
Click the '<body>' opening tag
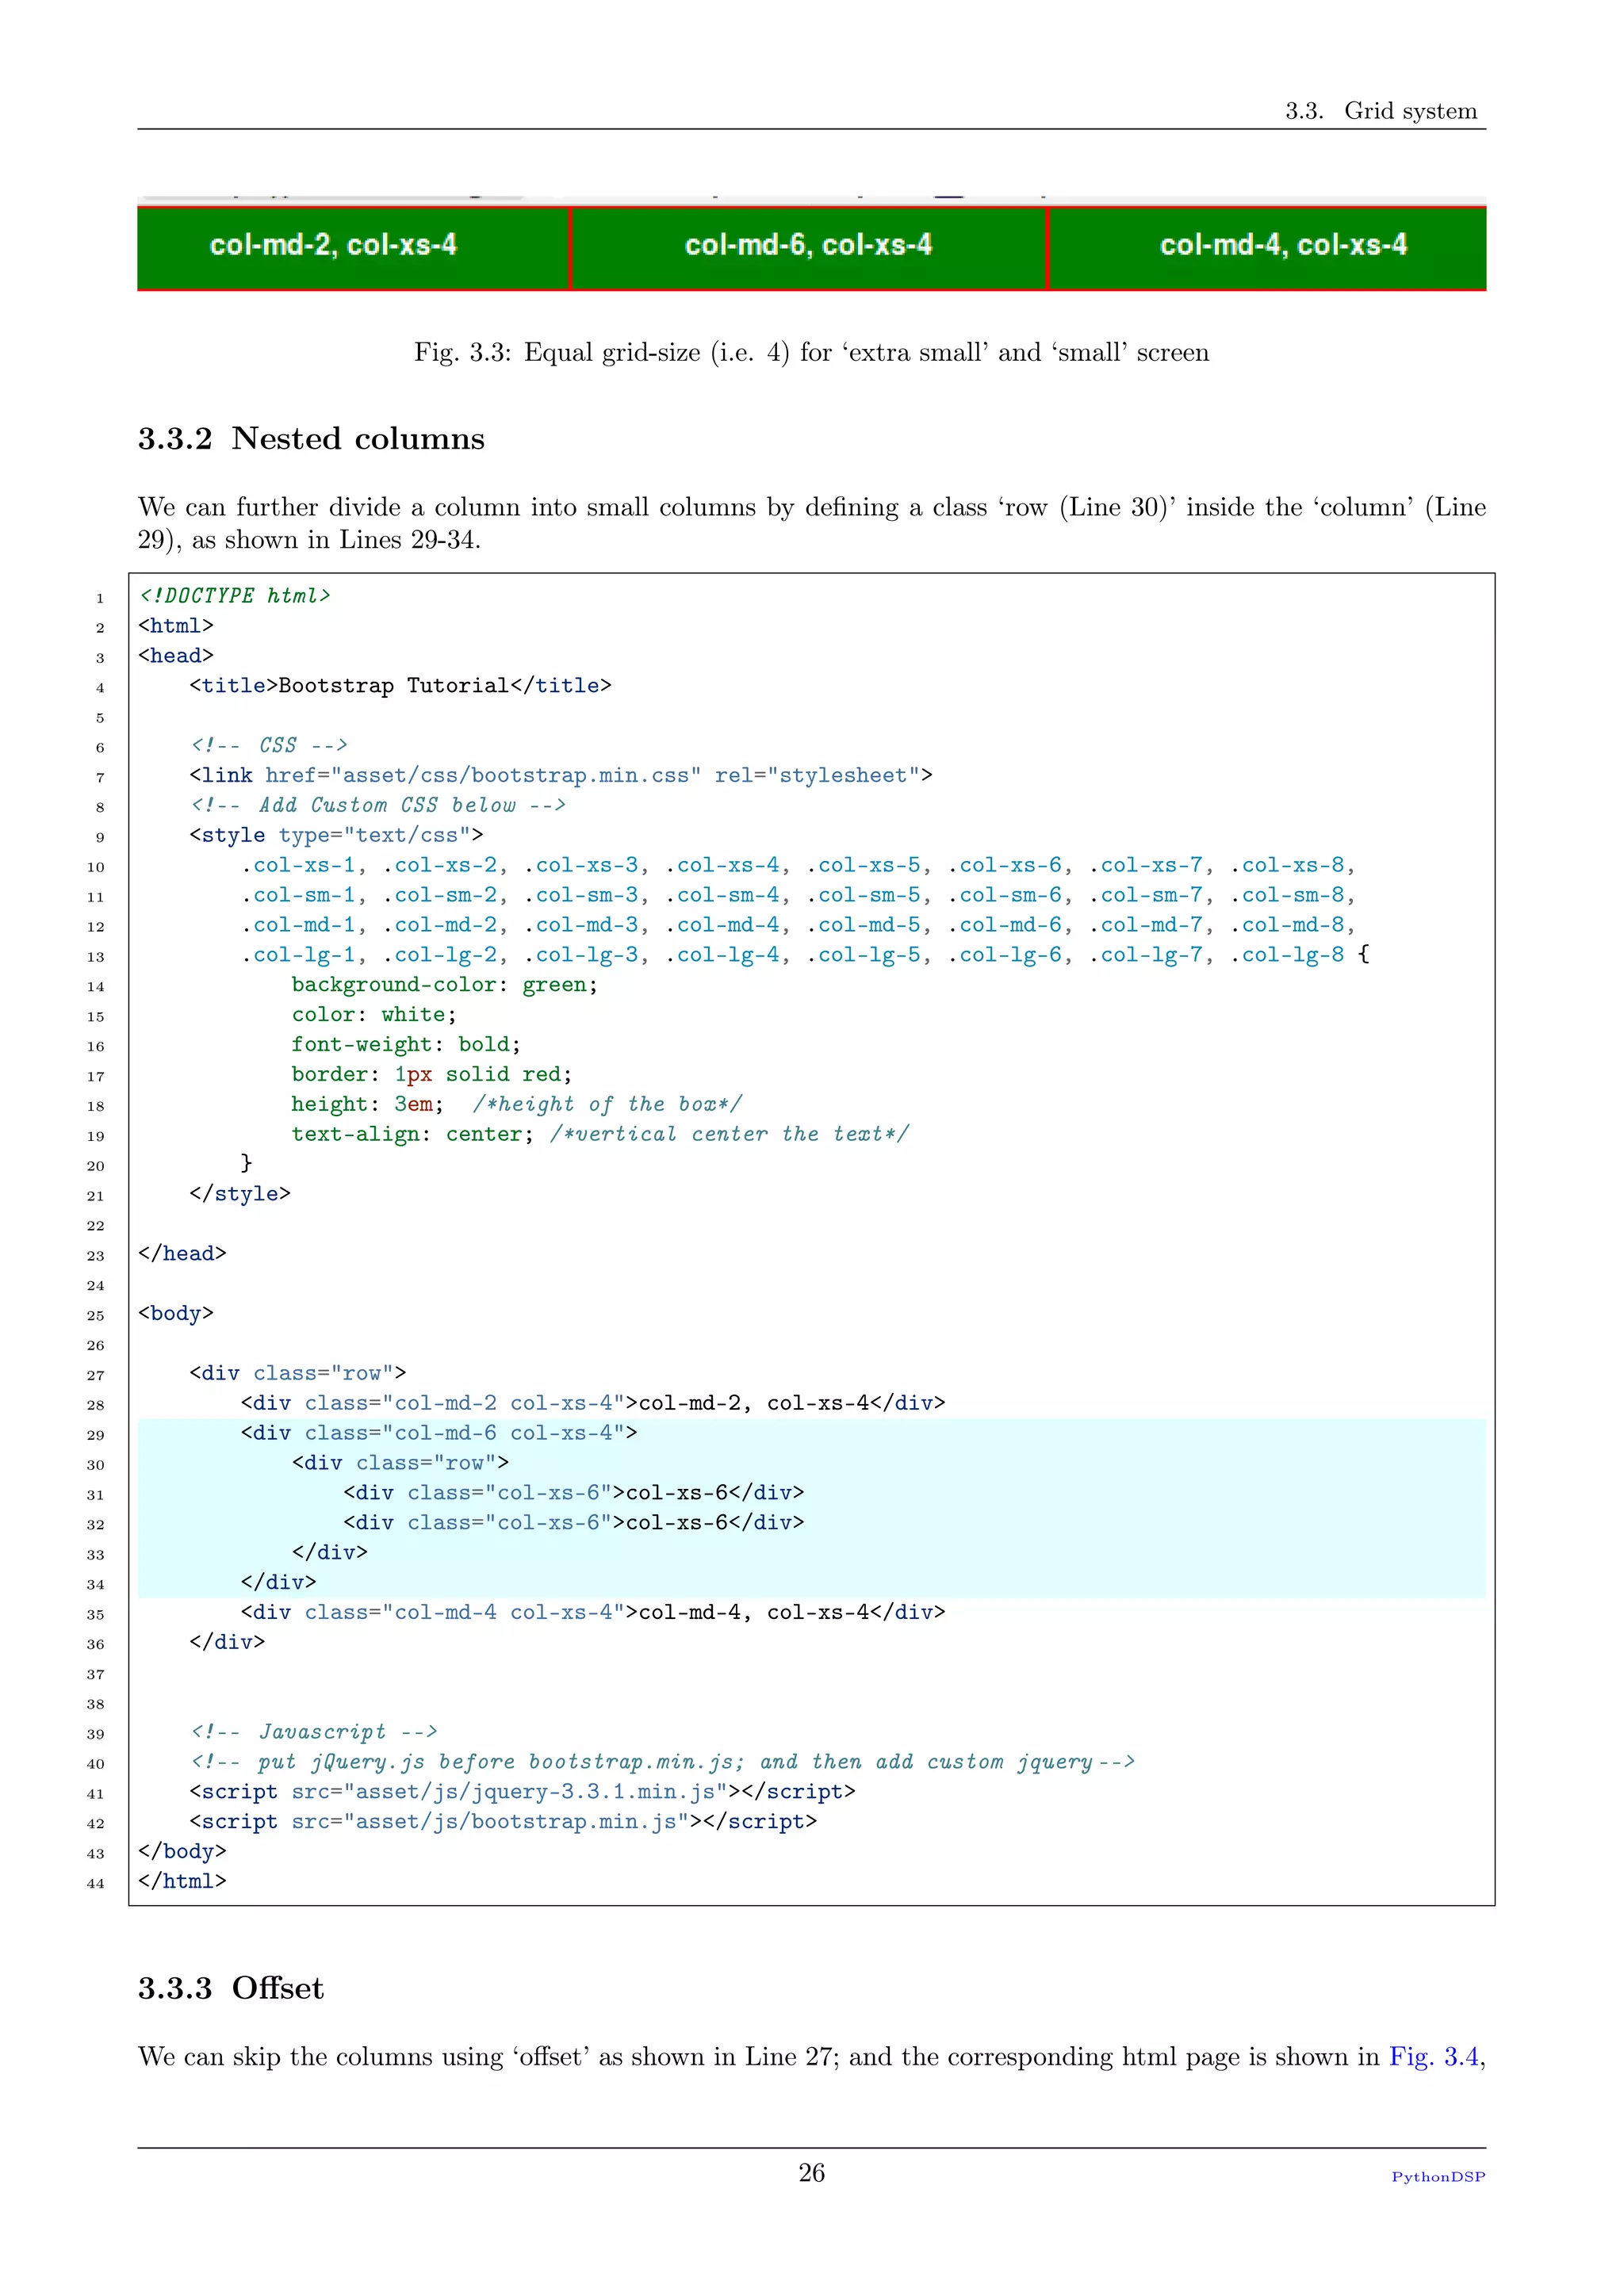pyautogui.click(x=176, y=1314)
